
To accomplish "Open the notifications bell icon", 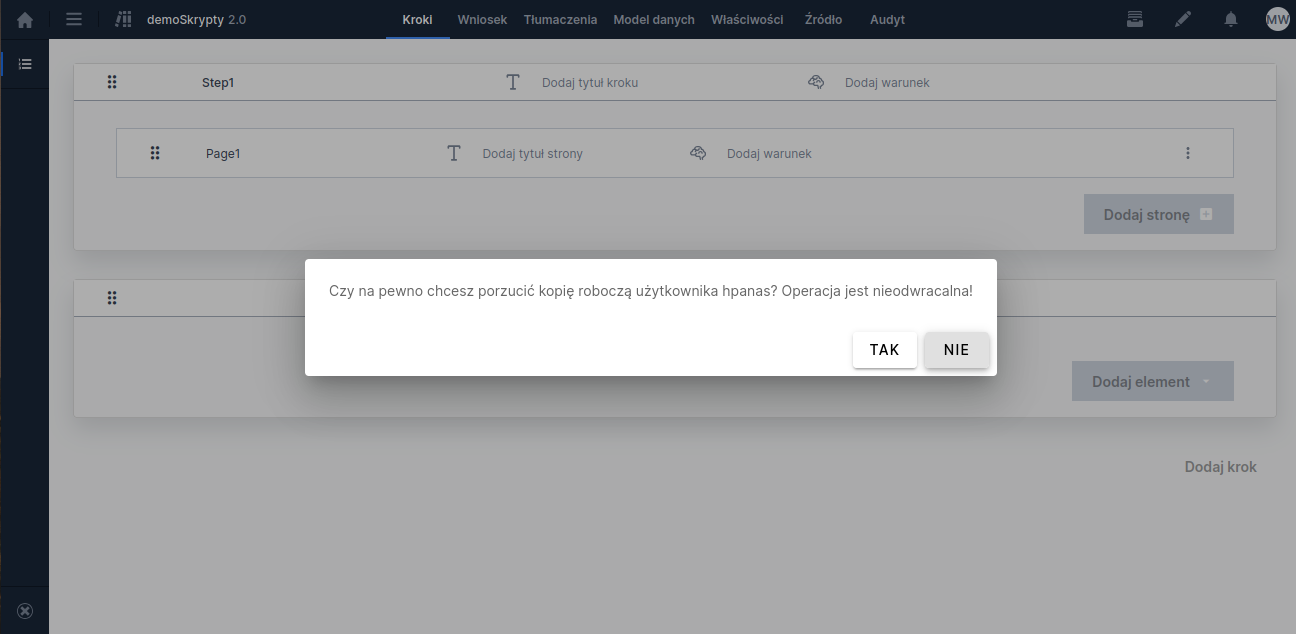I will tap(1231, 19).
